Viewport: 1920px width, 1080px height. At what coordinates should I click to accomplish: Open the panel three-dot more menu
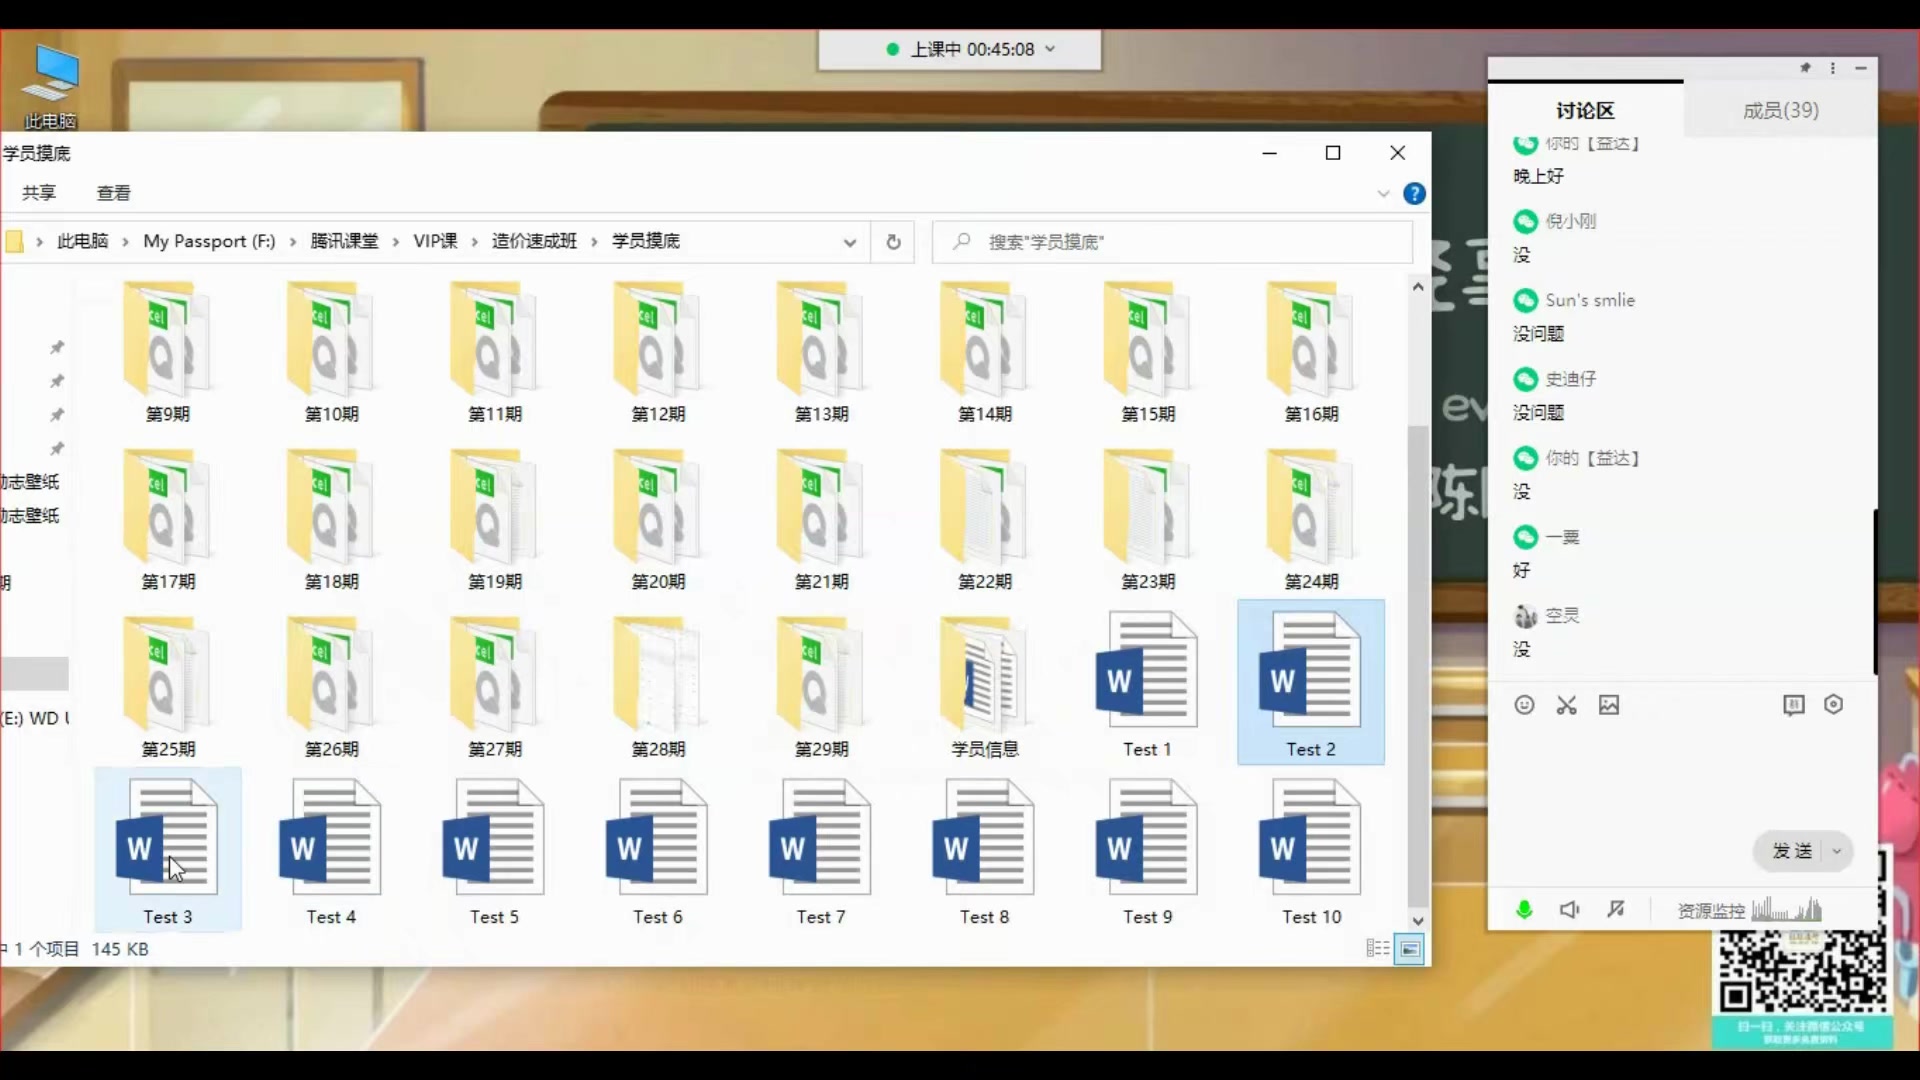click(x=1833, y=68)
